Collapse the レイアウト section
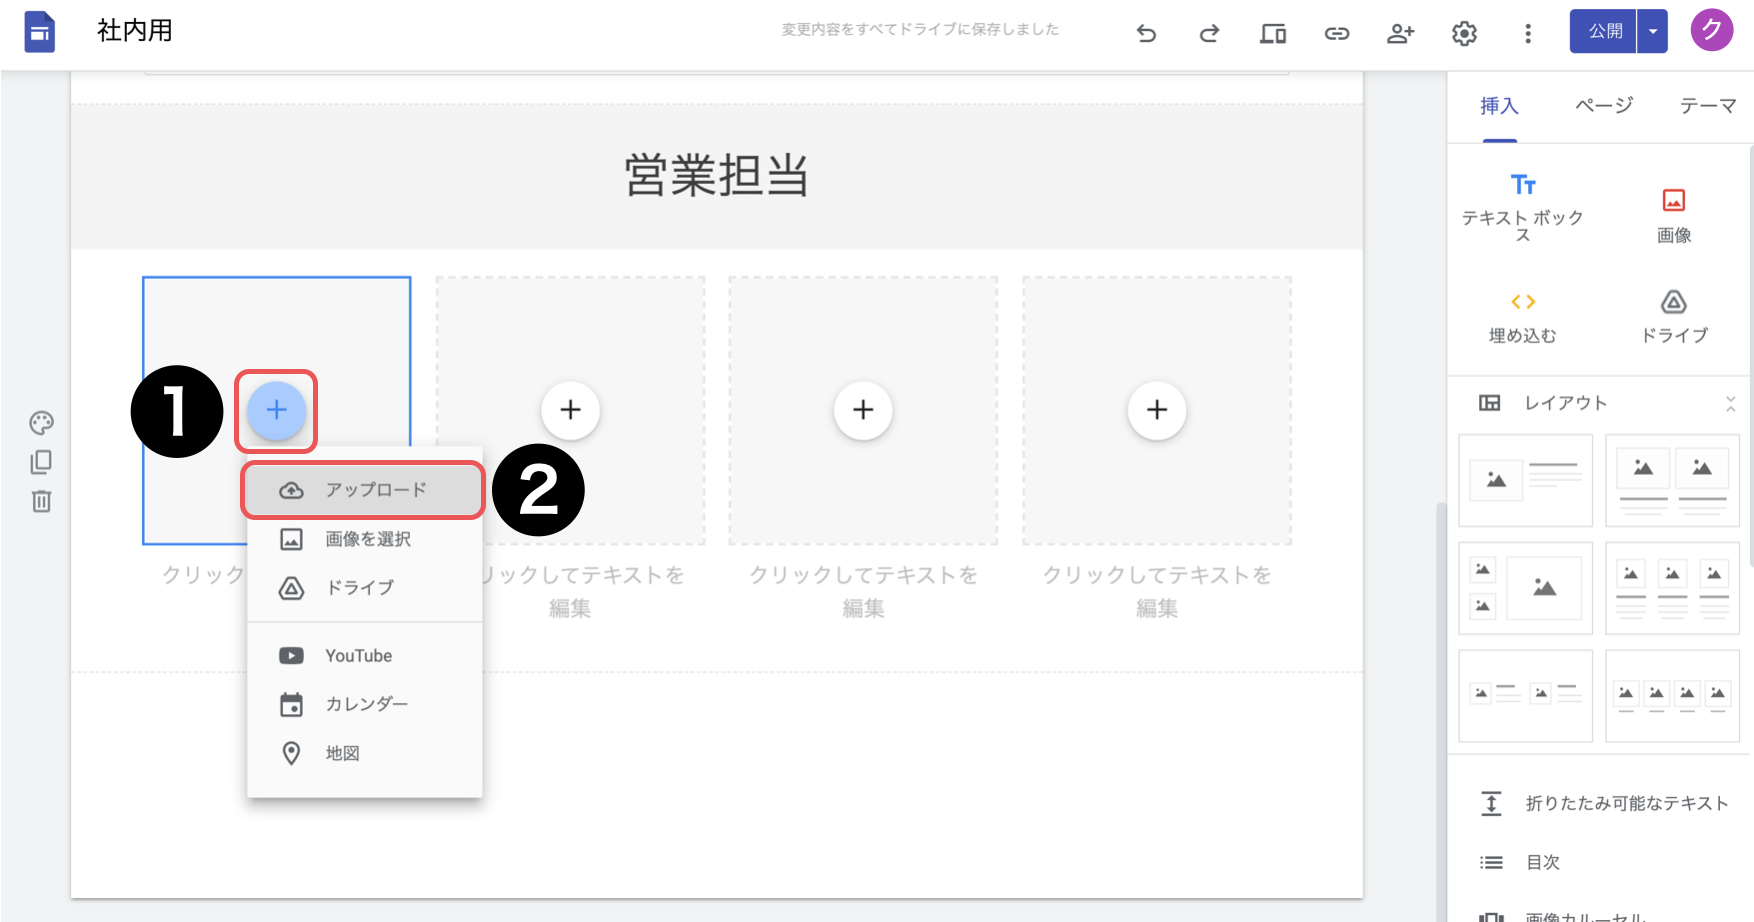The height and width of the screenshot is (922, 1754). pos(1730,403)
